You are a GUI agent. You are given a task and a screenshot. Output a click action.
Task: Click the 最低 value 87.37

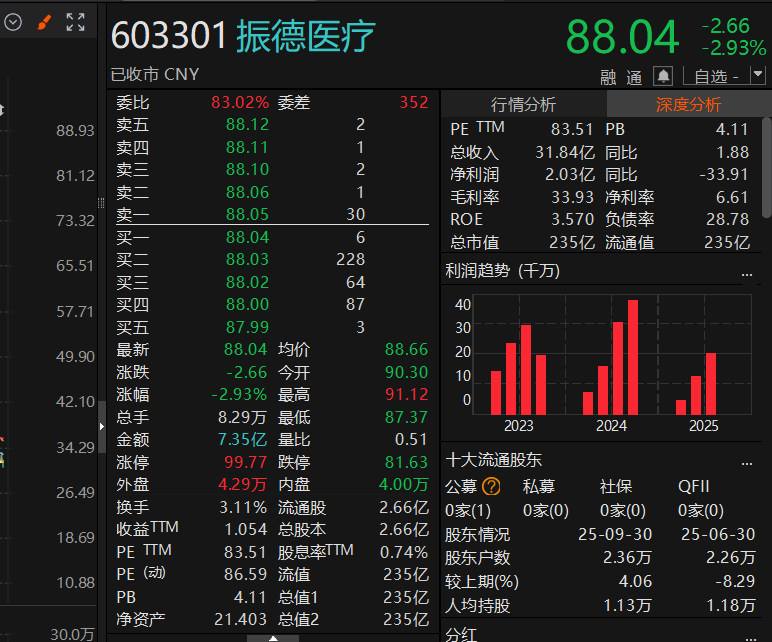coord(406,417)
